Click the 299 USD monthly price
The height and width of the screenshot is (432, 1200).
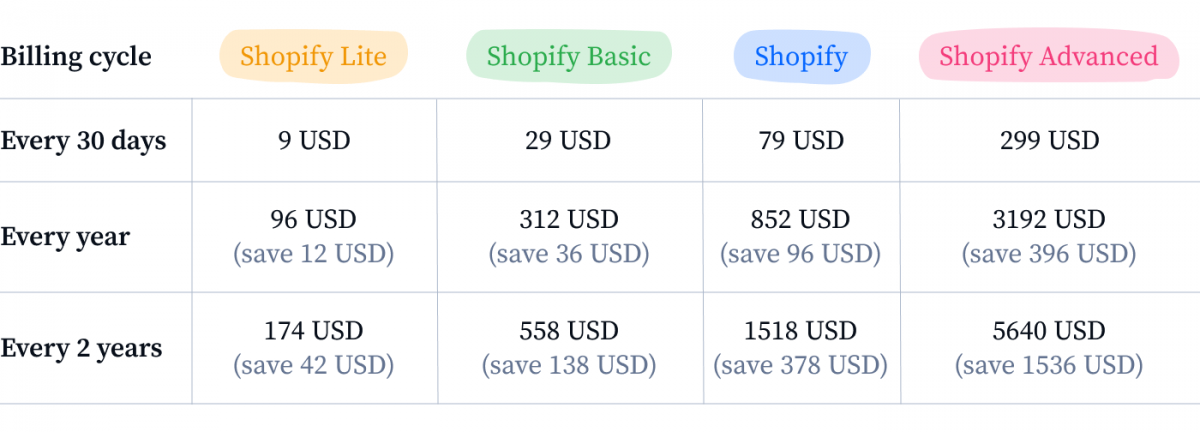1049,141
